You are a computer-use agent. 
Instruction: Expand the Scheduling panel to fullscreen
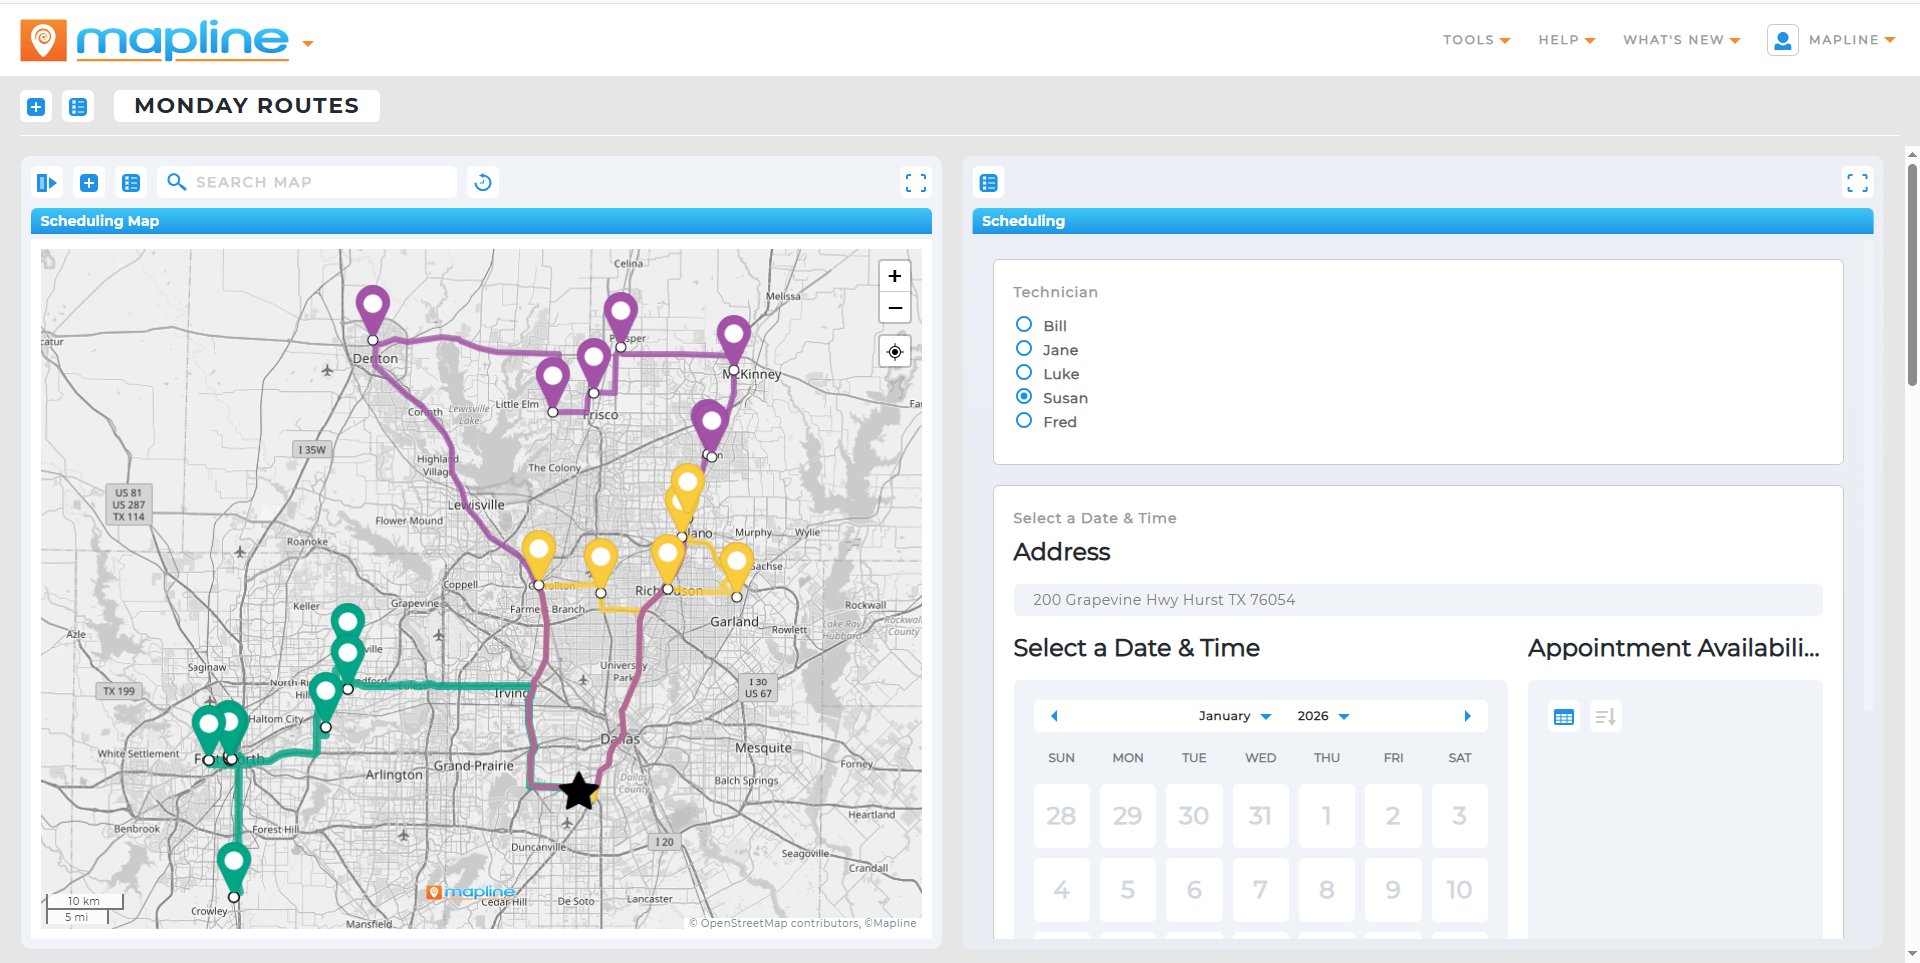[1857, 182]
